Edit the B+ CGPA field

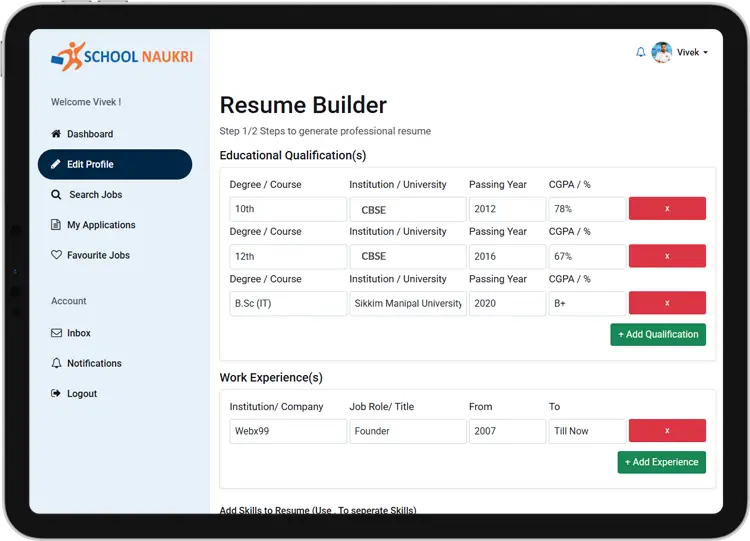point(587,303)
